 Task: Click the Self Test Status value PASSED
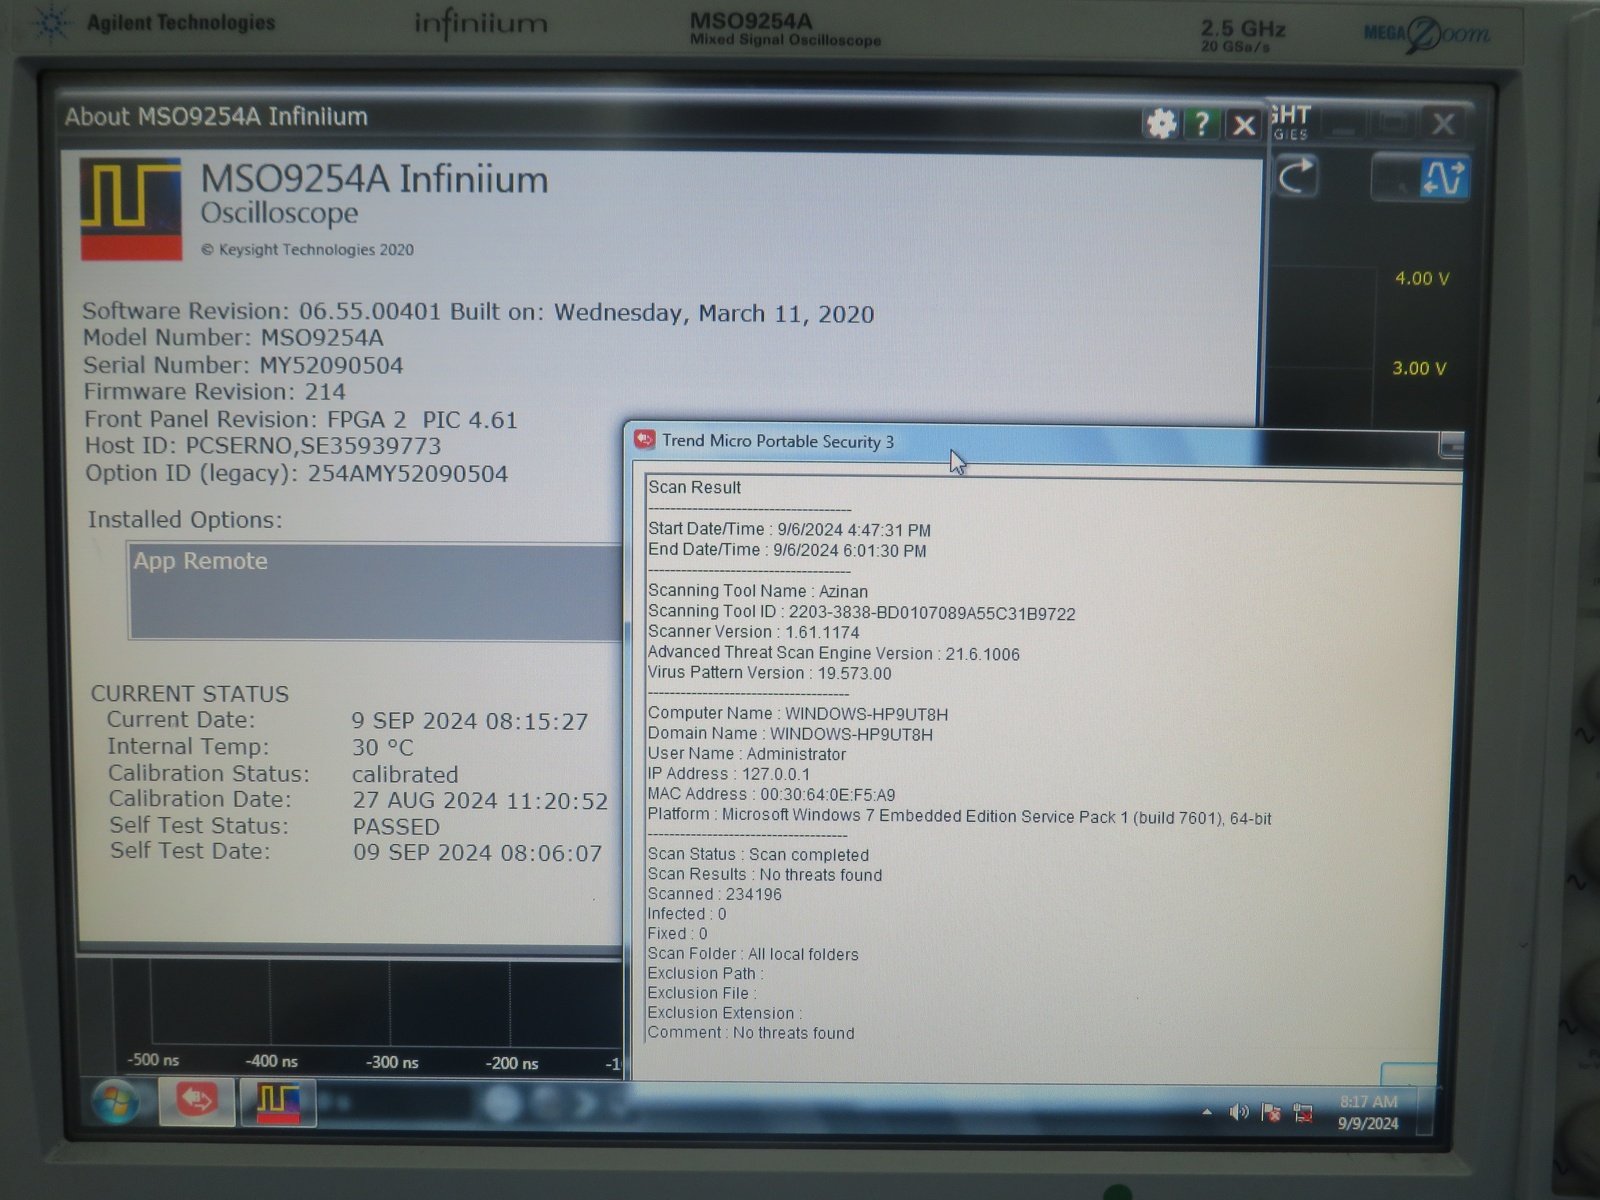pos(396,827)
